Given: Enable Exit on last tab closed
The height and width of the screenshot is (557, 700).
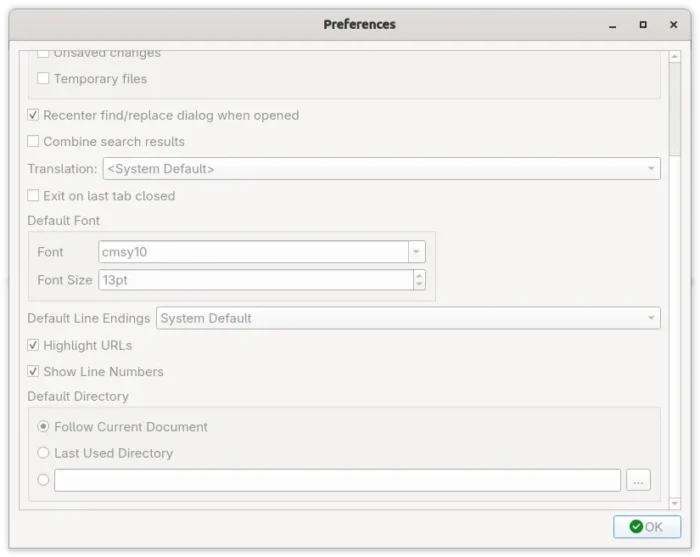Looking at the screenshot, I should 34,196.
